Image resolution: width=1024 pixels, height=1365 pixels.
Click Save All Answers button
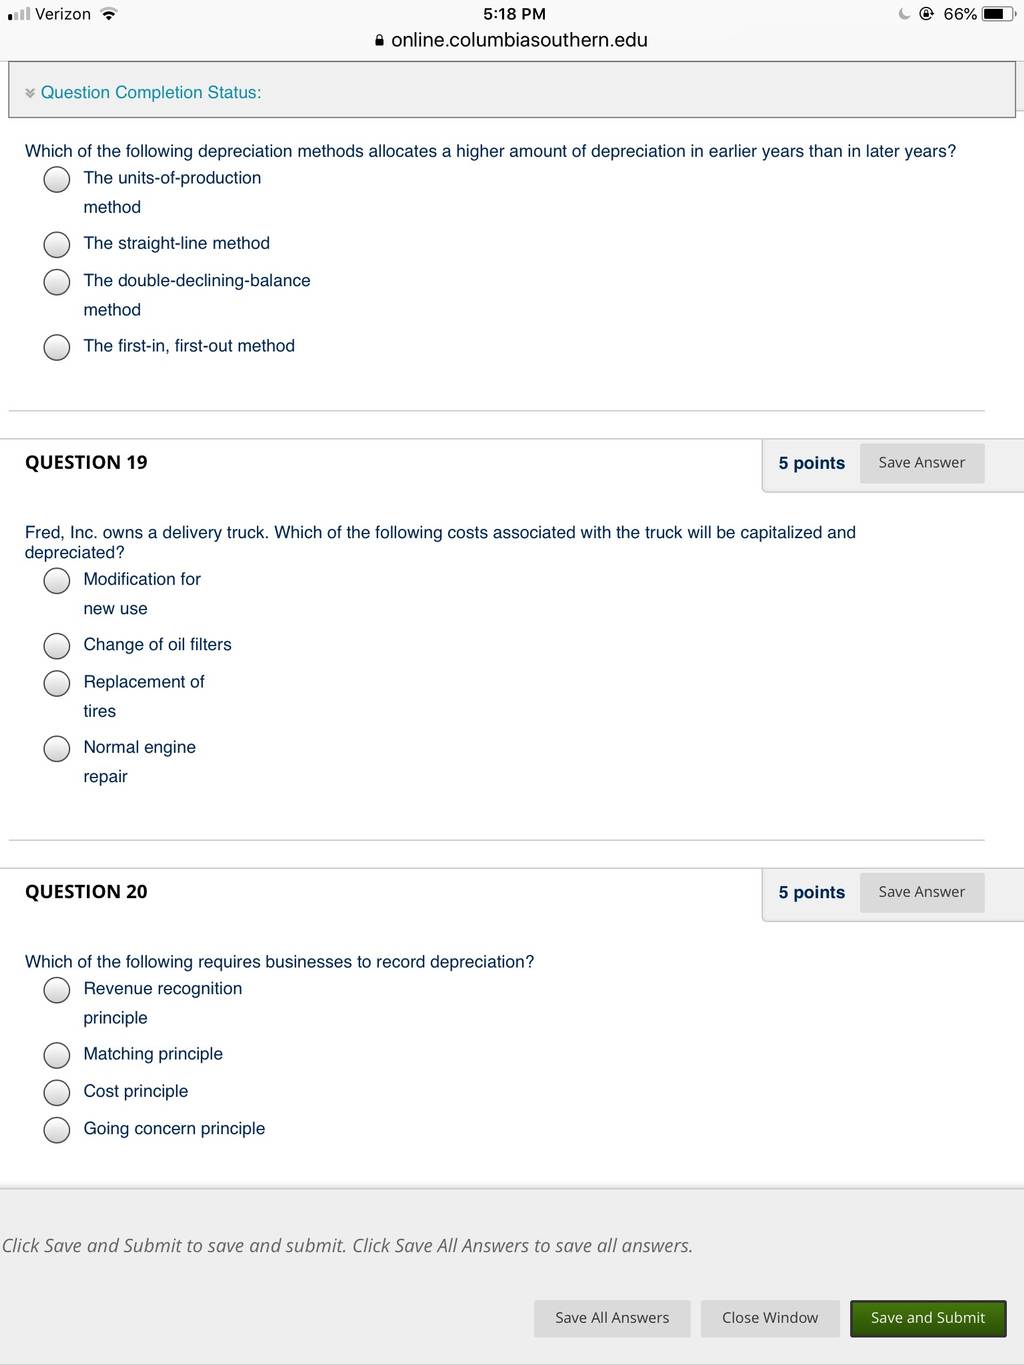click(x=612, y=1318)
